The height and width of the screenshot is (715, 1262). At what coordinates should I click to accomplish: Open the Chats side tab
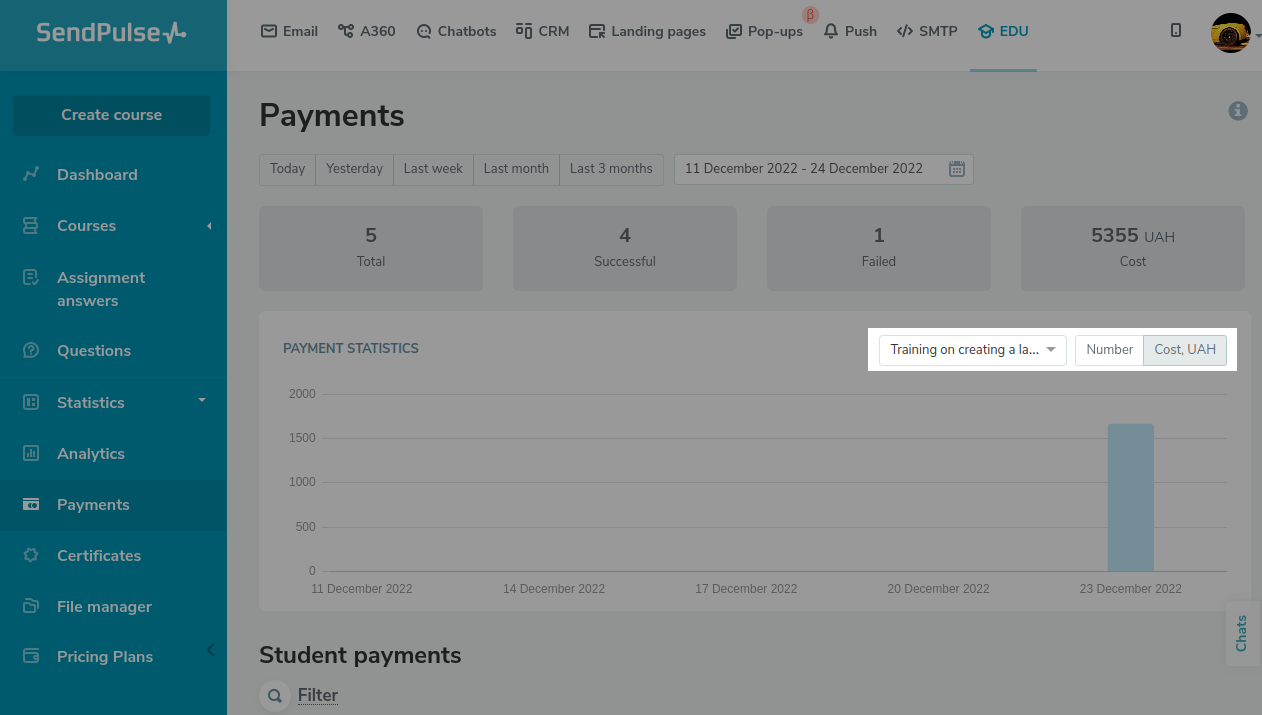[1242, 633]
